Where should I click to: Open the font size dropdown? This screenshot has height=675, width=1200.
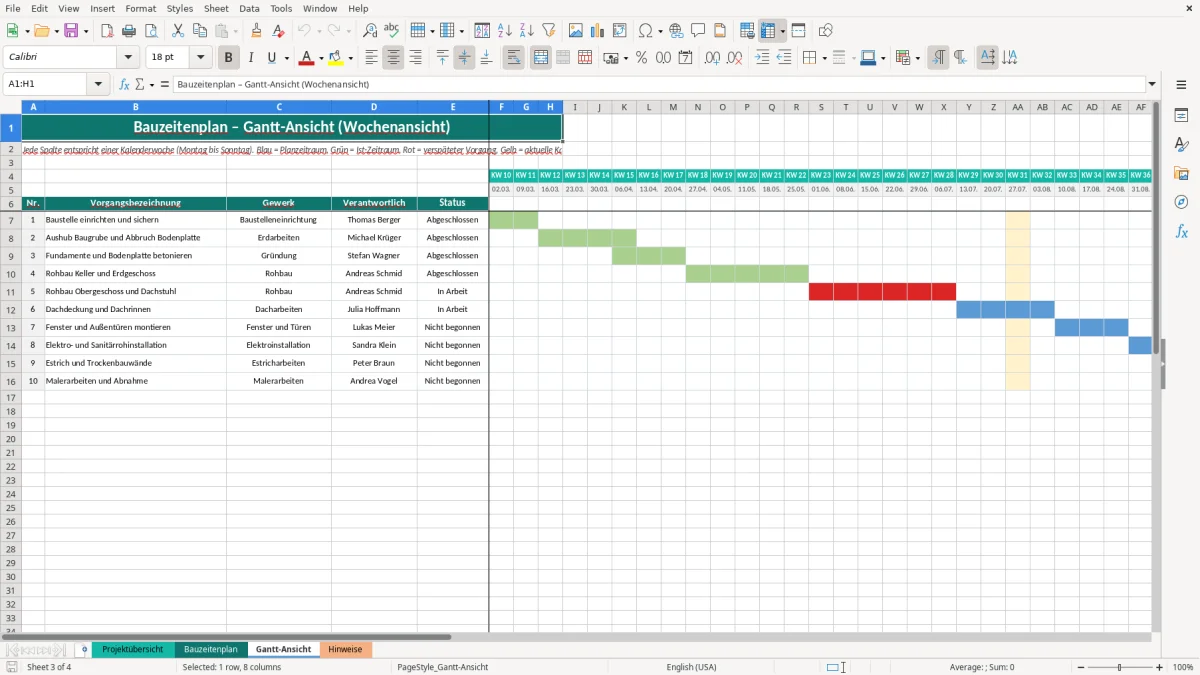click(x=201, y=58)
